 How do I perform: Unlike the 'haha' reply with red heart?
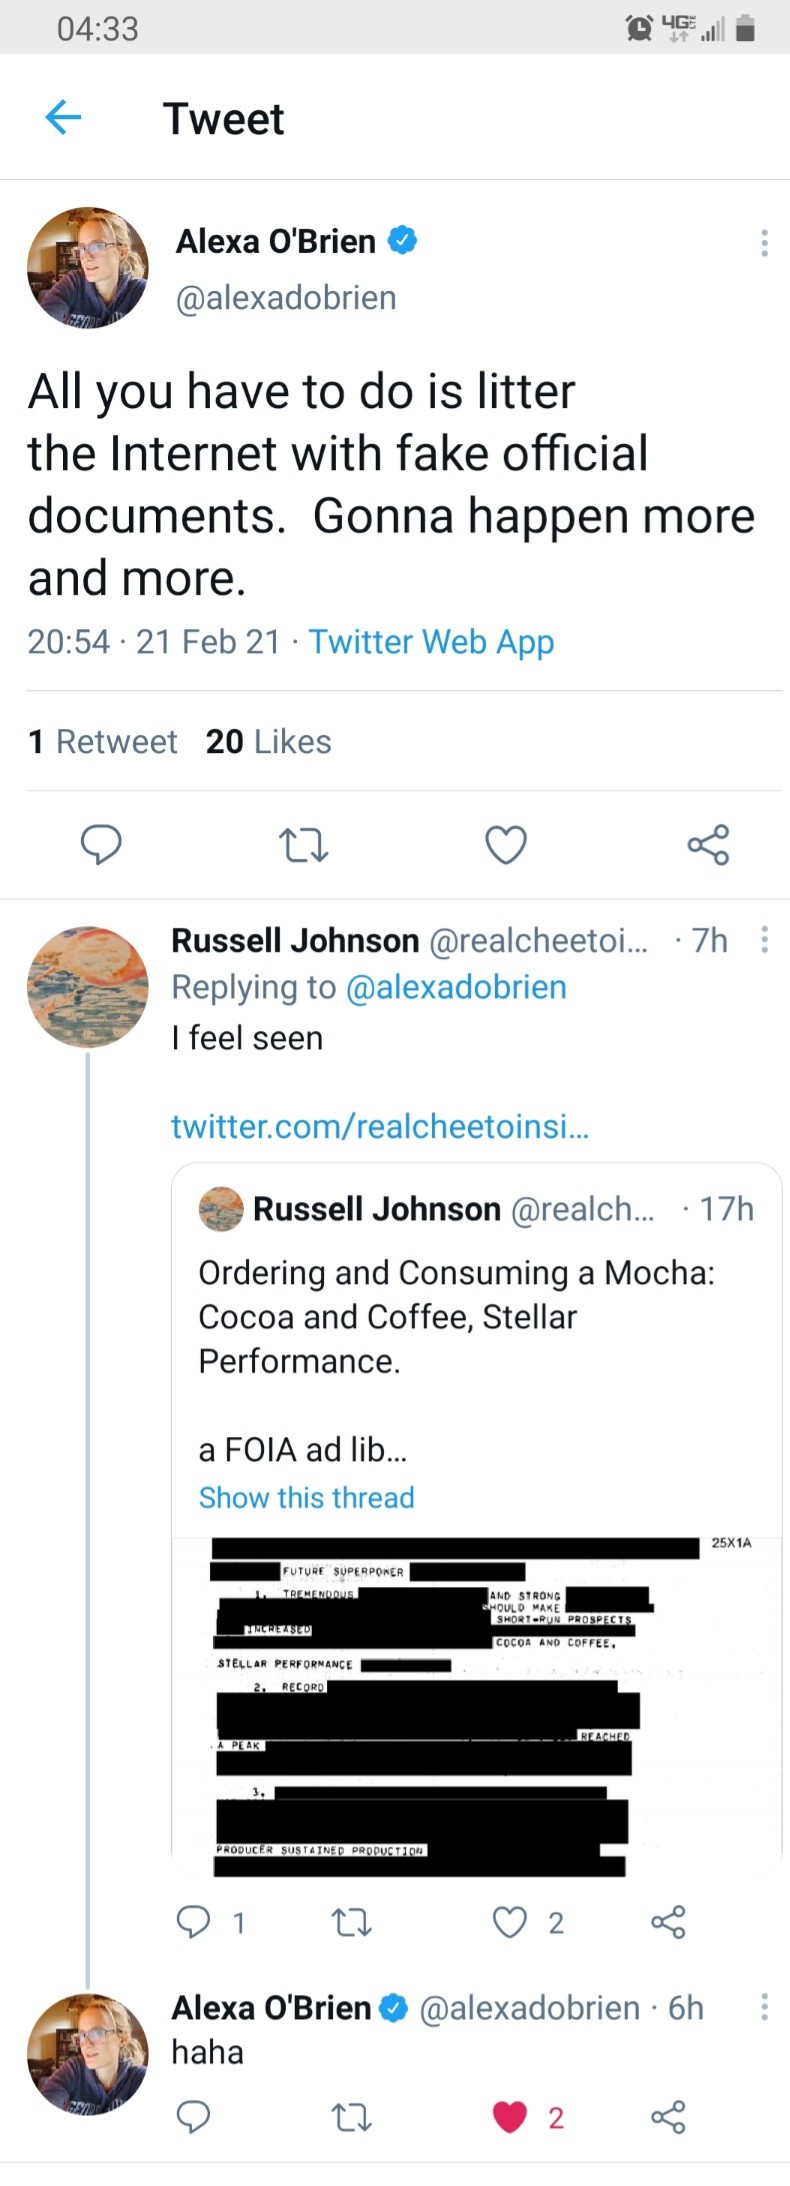pyautogui.click(x=510, y=2116)
